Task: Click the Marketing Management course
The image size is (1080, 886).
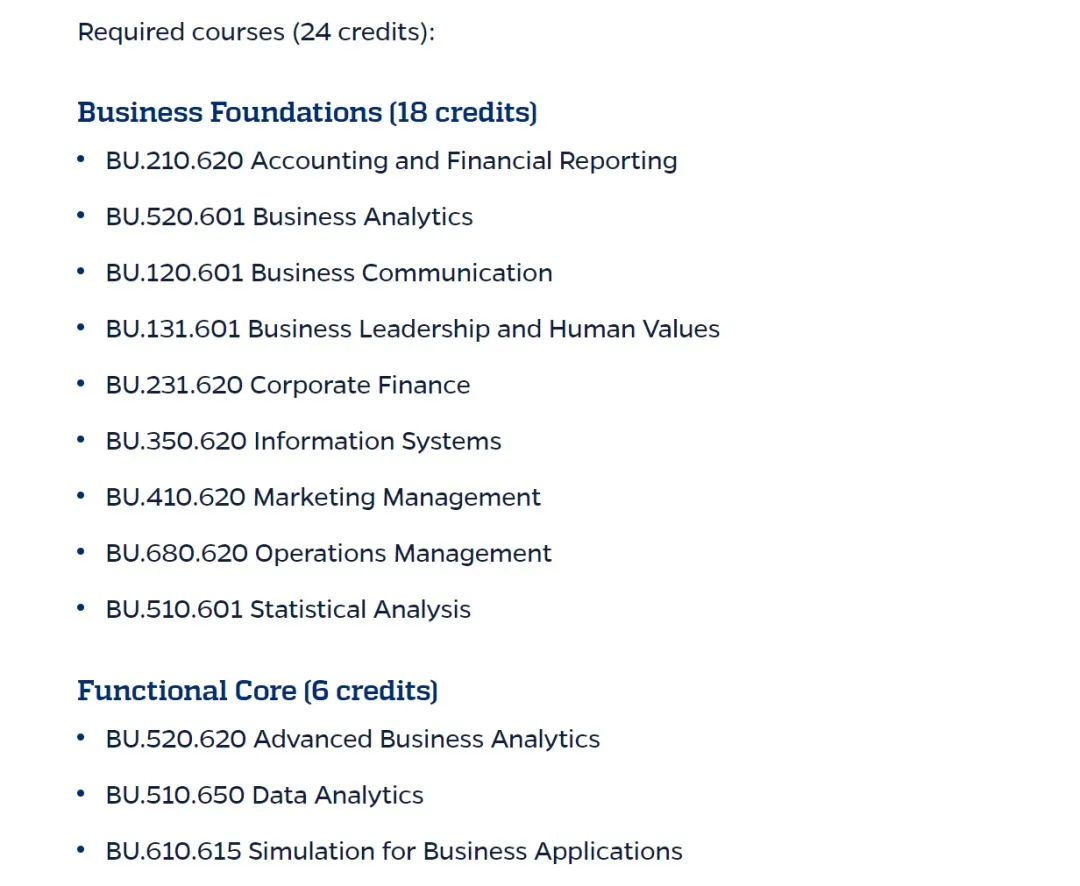Action: pos(323,497)
